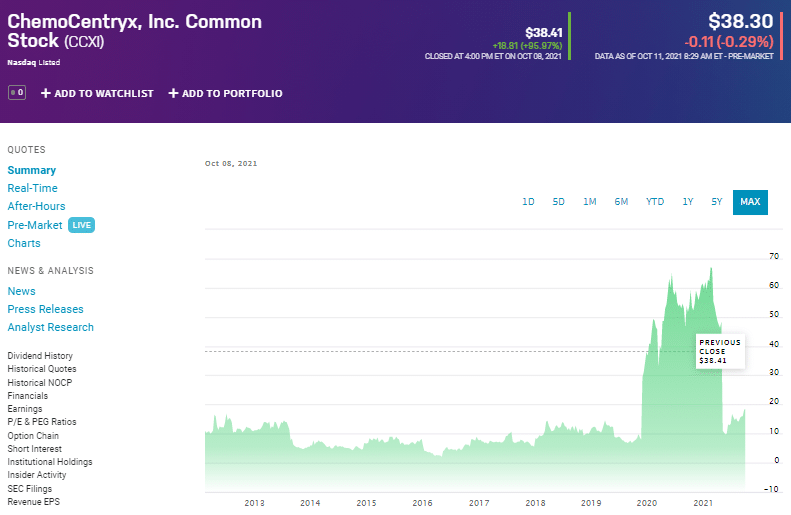Open the Summary quotes page
Viewport: 791px width, 515px height.
pos(32,170)
